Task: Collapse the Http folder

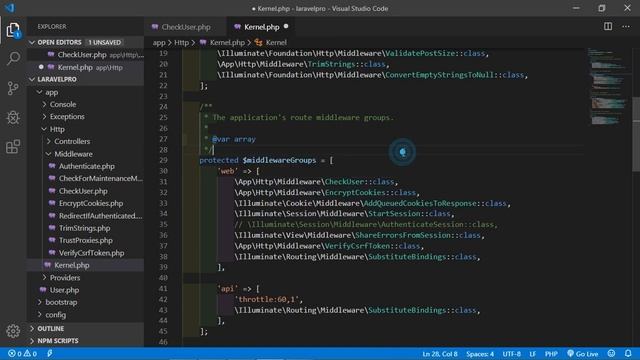Action: [44, 129]
